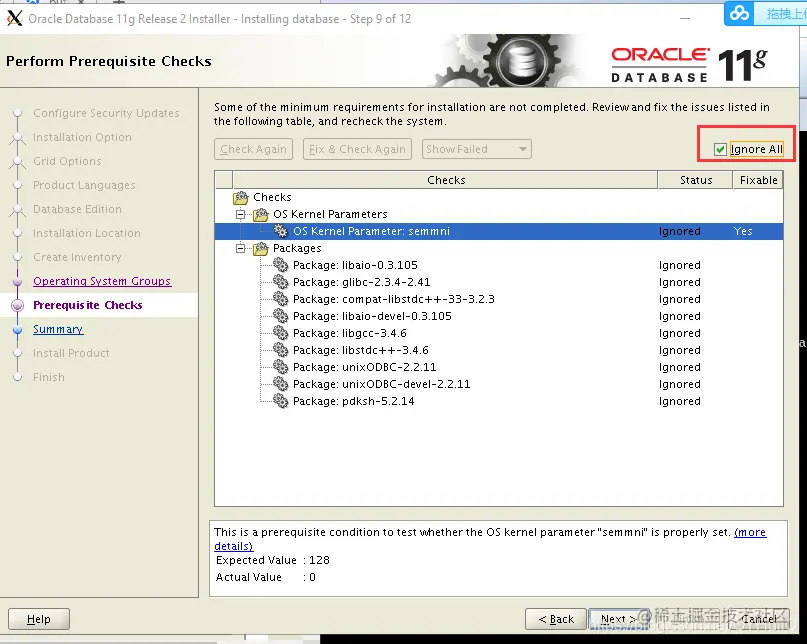This screenshot has height=644, width=807.
Task: Click the Fix & Check Again button
Action: pyautogui.click(x=357, y=149)
